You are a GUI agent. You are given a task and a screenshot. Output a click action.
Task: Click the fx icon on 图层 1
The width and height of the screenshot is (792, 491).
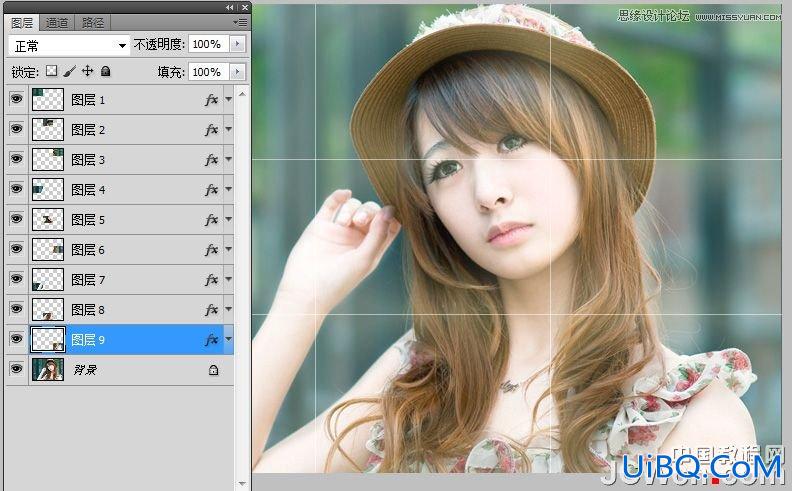click(x=211, y=100)
